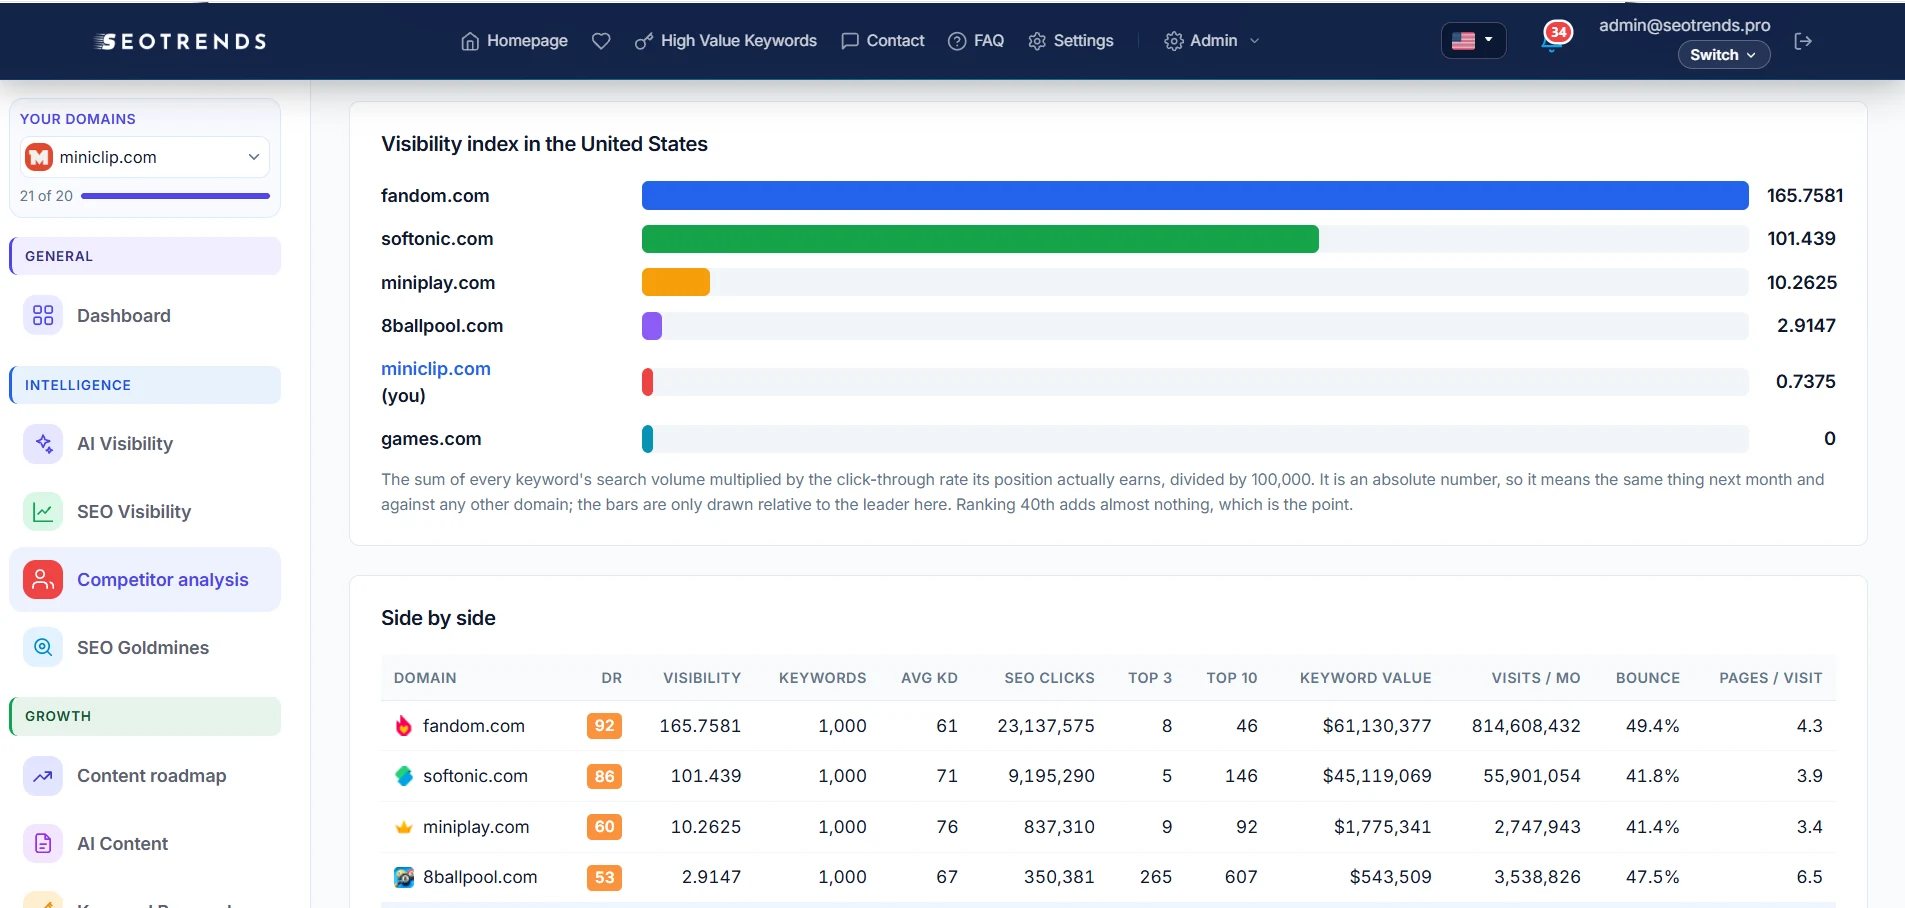Click the DR 92 badge for fandom.com
Screen dimensions: 1905x908
click(x=604, y=726)
